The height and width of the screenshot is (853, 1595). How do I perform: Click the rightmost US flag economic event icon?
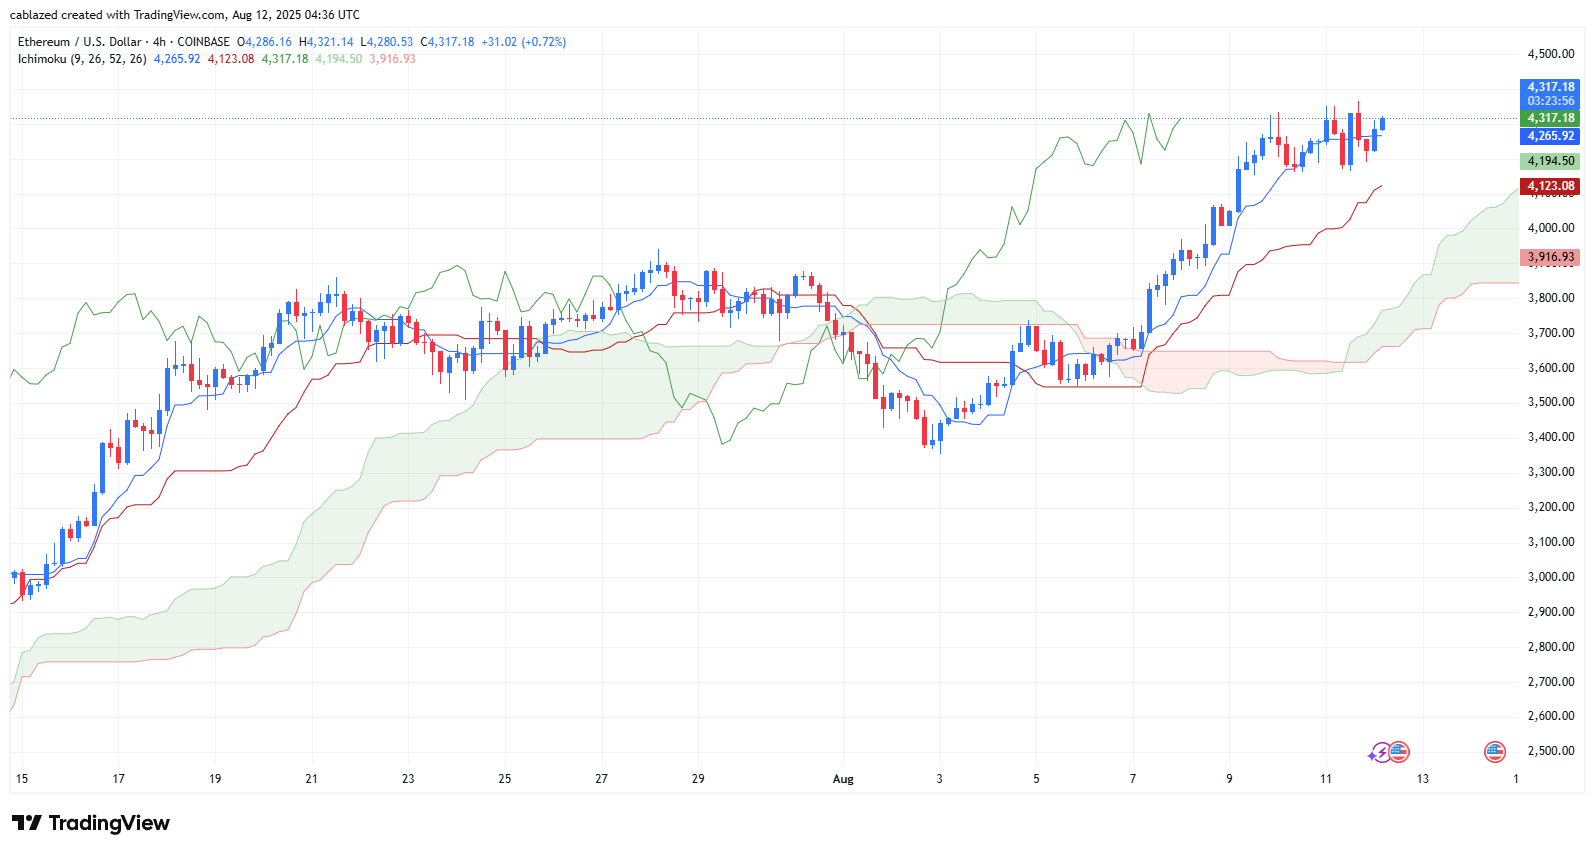point(1495,752)
